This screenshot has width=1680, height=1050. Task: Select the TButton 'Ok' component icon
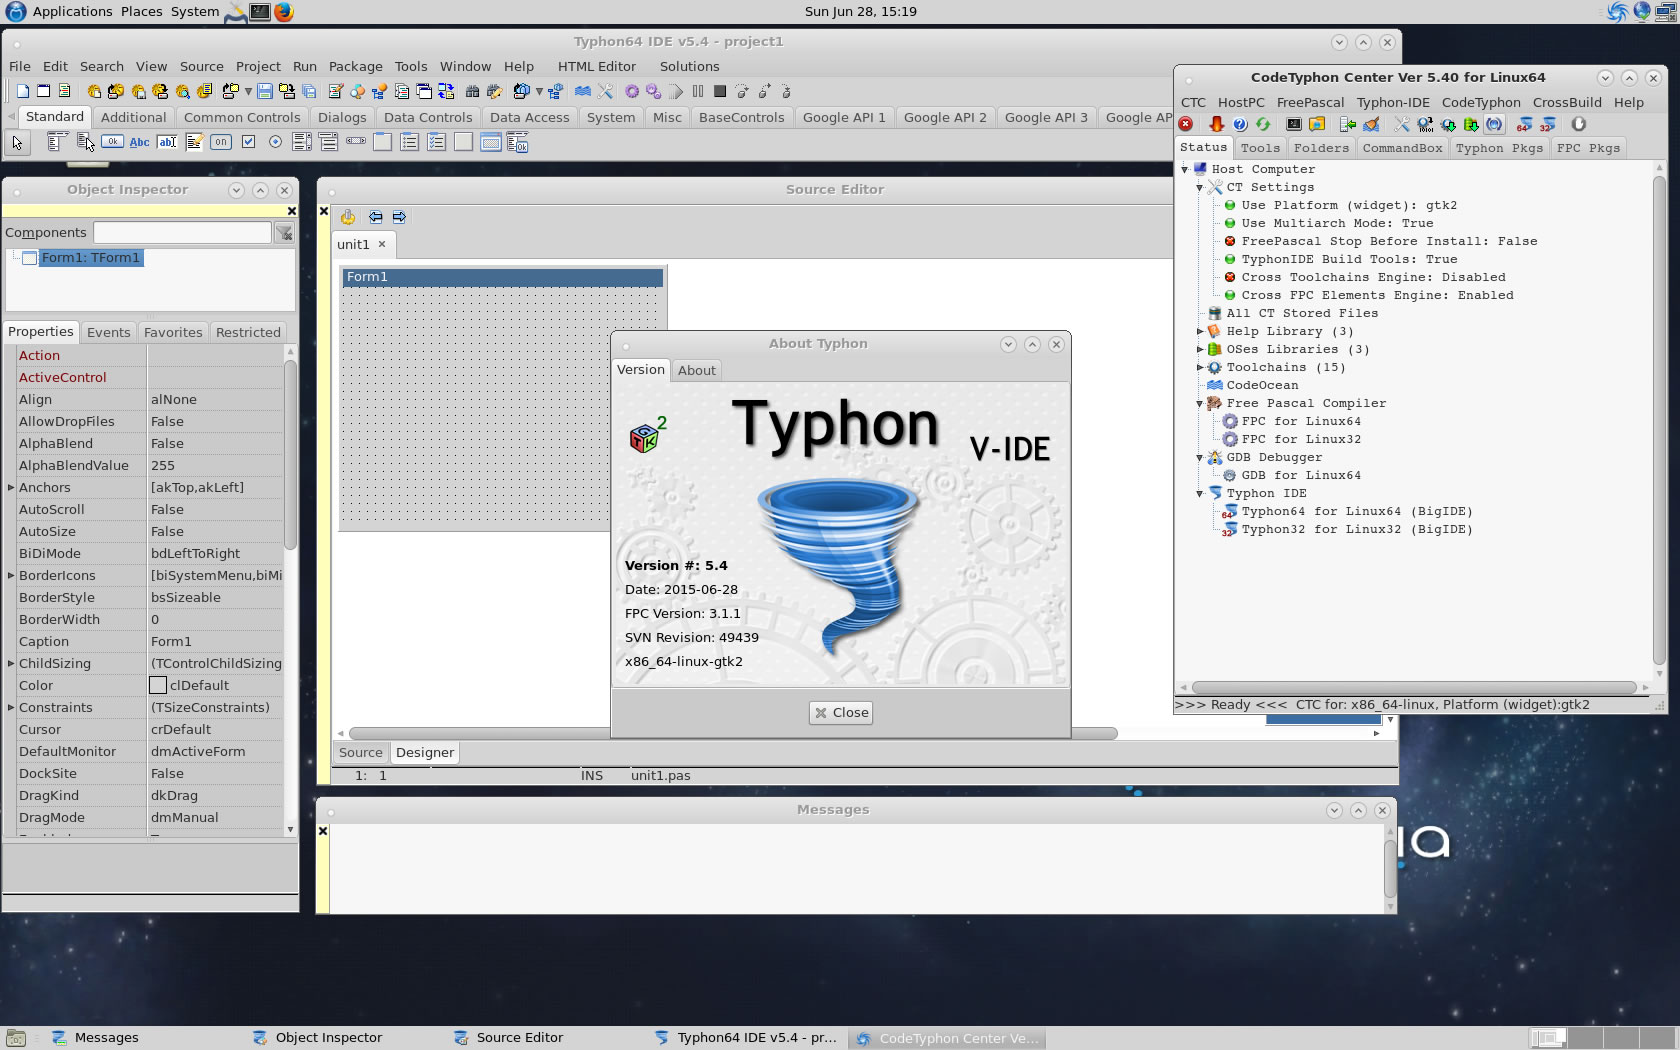pos(113,142)
